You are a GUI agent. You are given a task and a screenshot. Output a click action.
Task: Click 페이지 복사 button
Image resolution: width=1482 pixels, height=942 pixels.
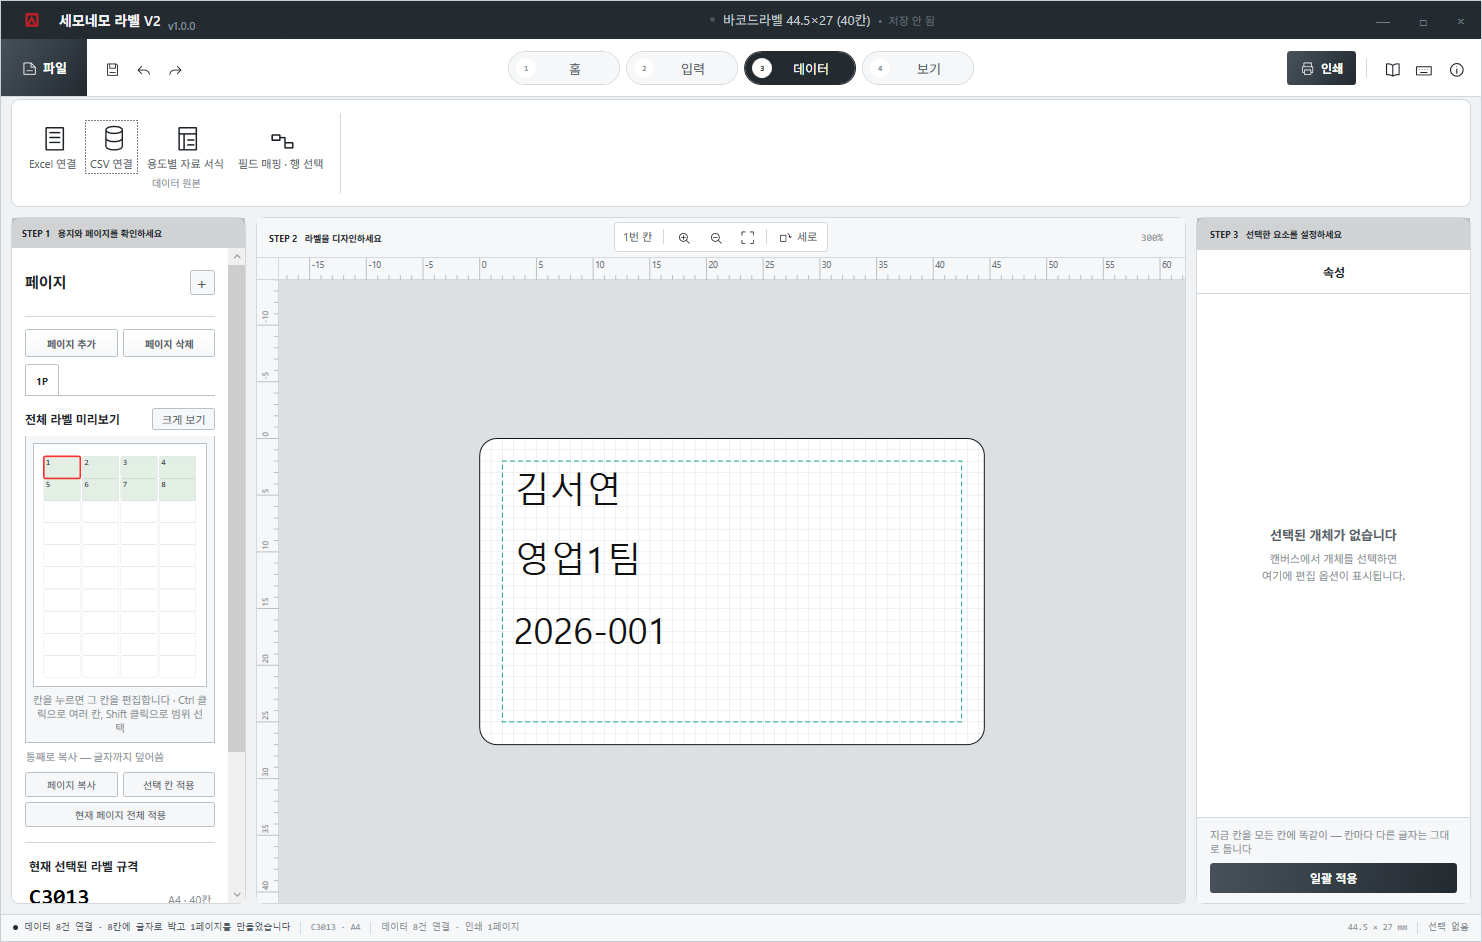[71, 785]
